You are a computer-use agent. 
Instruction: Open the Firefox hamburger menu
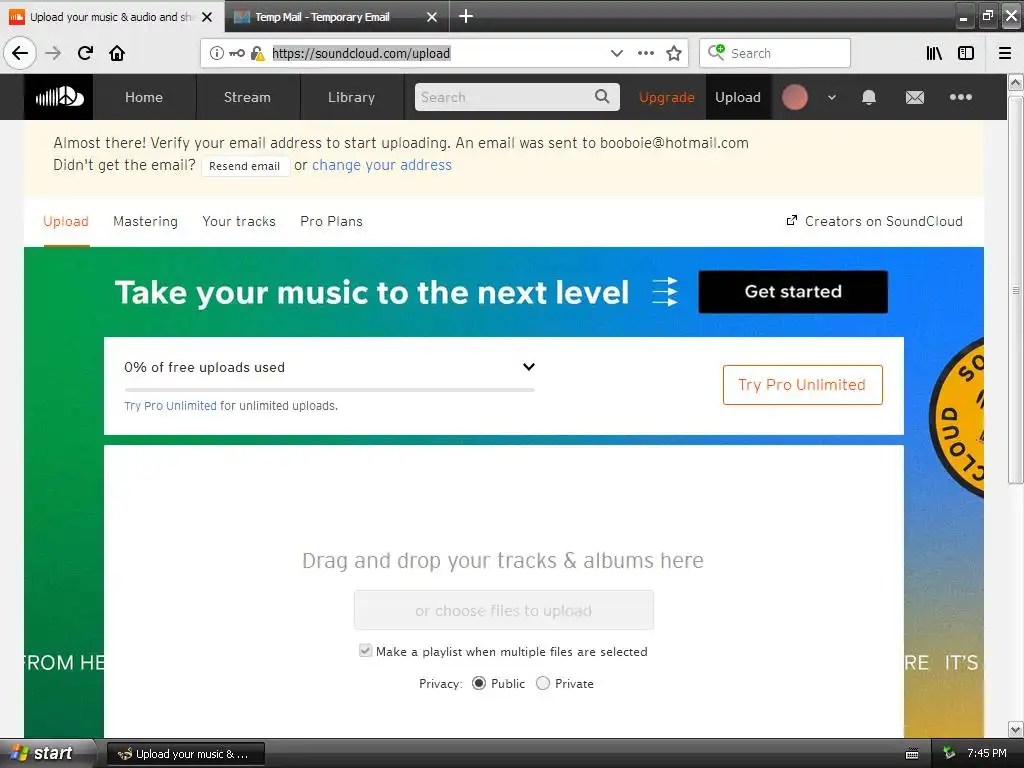coord(1005,53)
